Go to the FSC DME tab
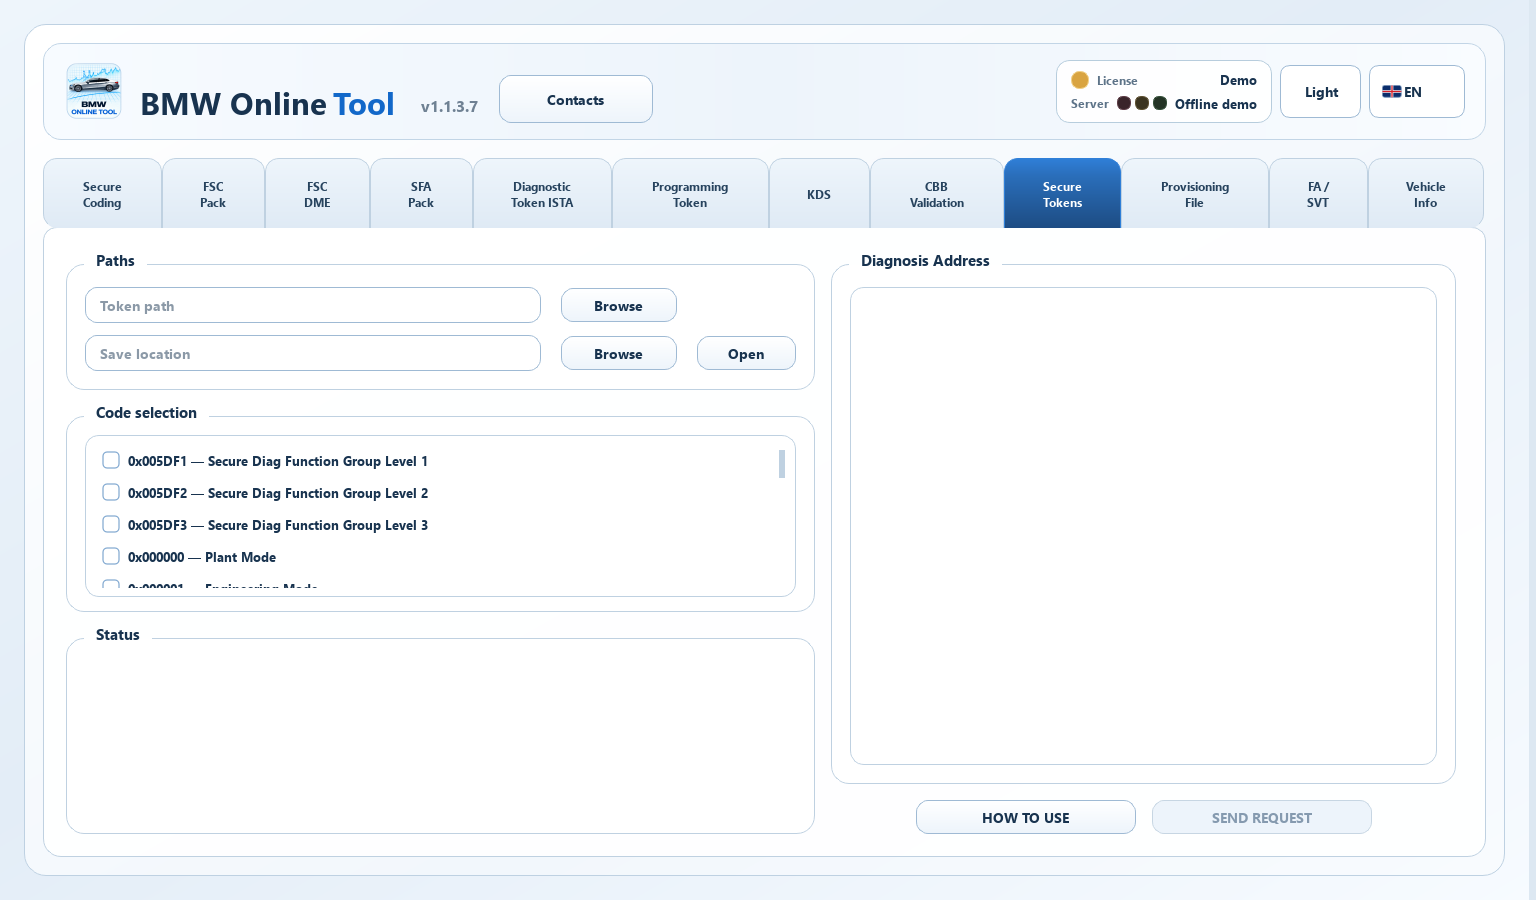 pos(317,194)
